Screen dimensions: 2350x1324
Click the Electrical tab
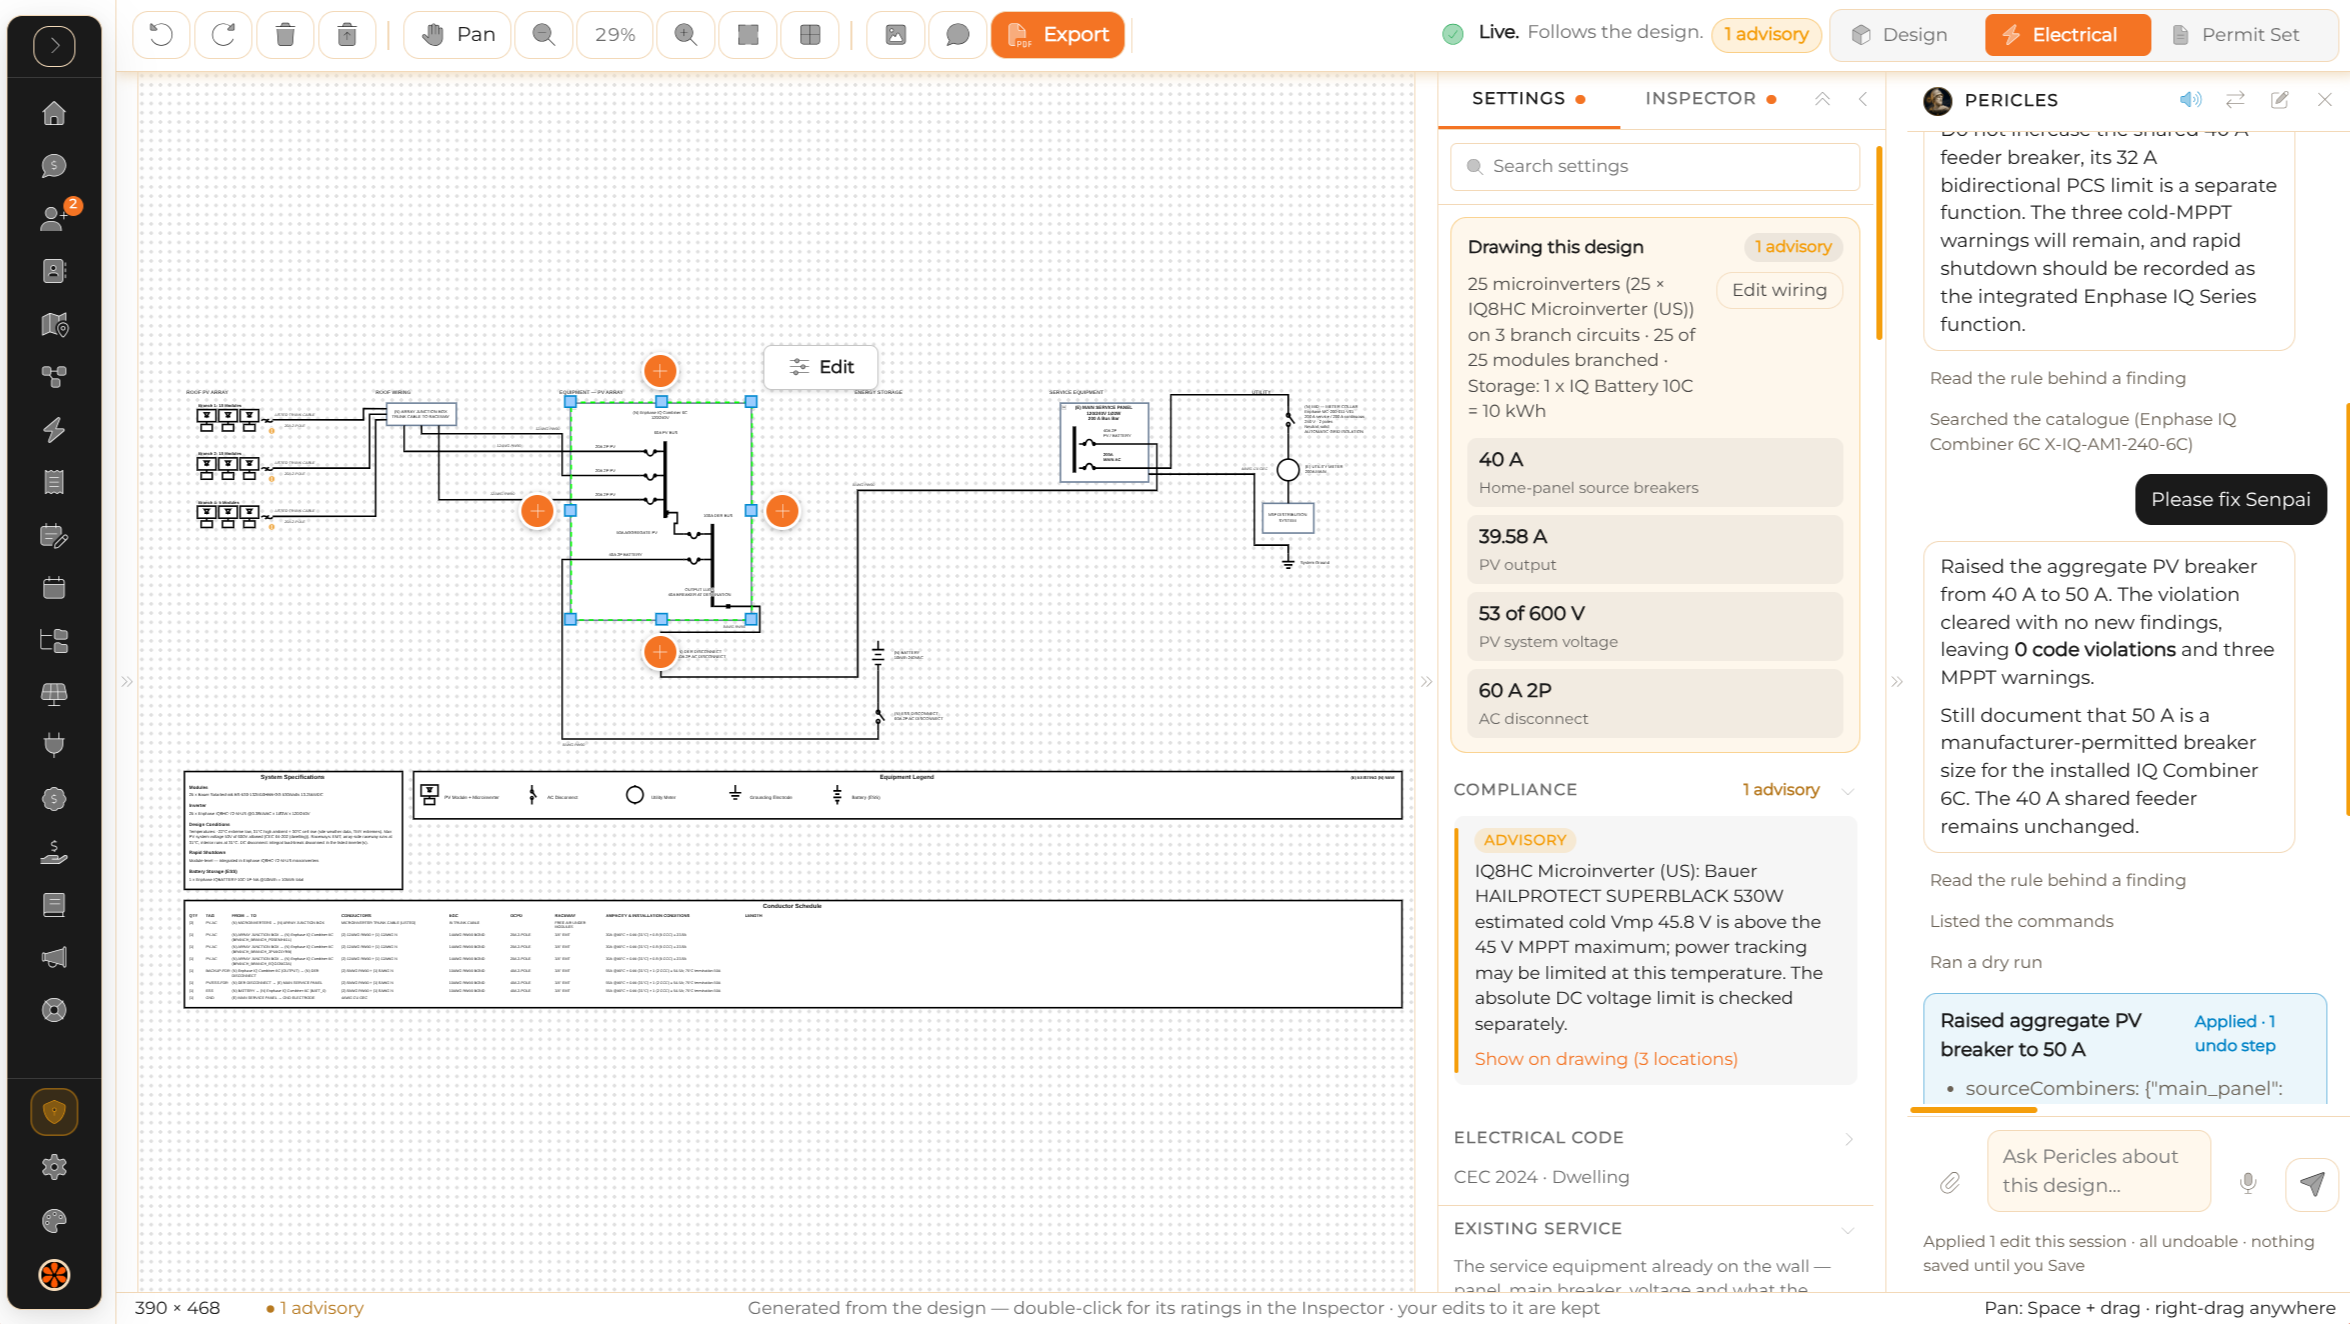pos(2067,35)
